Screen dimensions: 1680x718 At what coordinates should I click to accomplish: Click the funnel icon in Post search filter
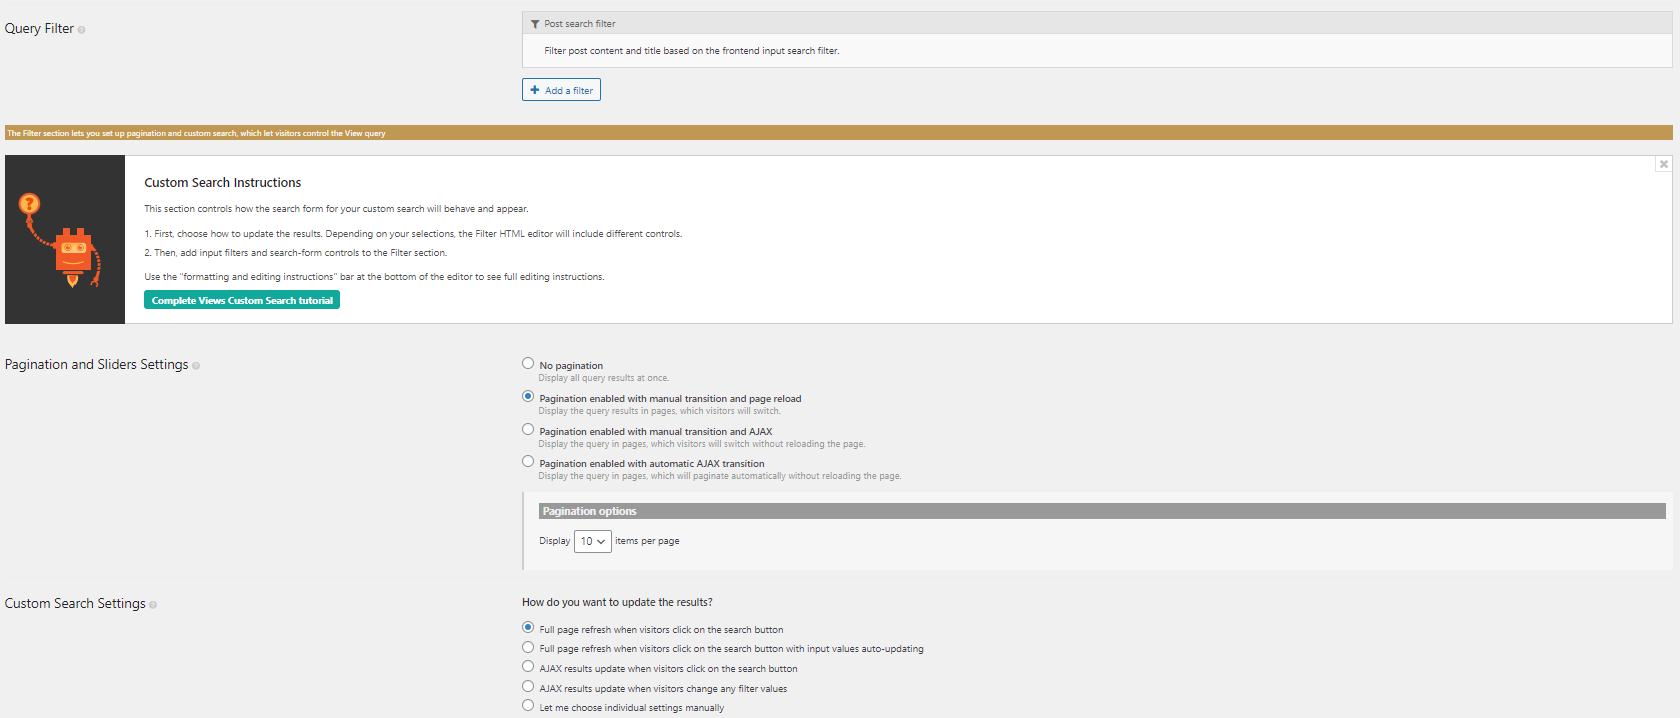click(x=535, y=24)
